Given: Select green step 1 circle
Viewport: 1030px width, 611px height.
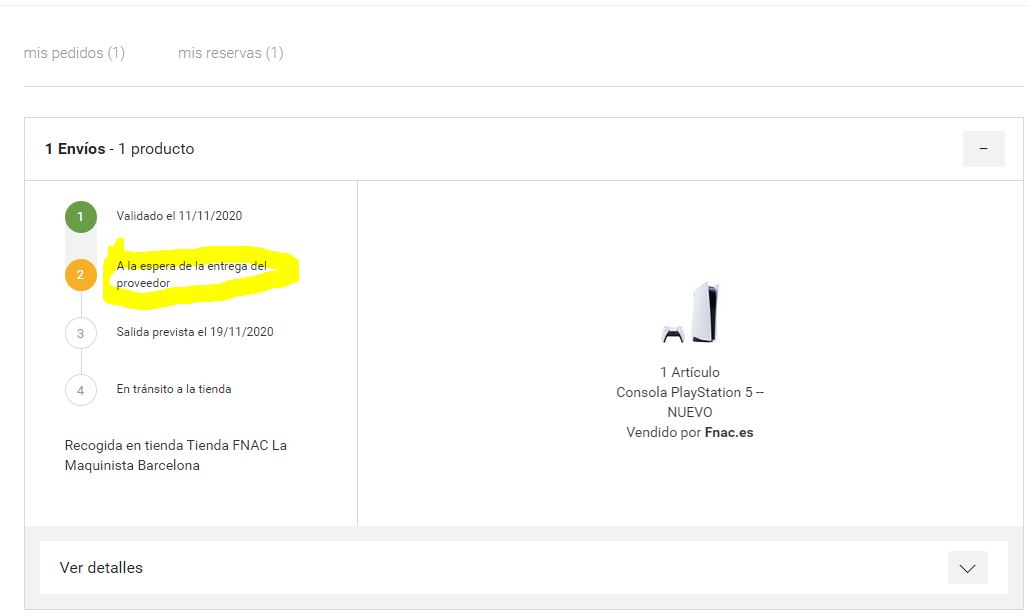Looking at the screenshot, I should pyautogui.click(x=81, y=217).
